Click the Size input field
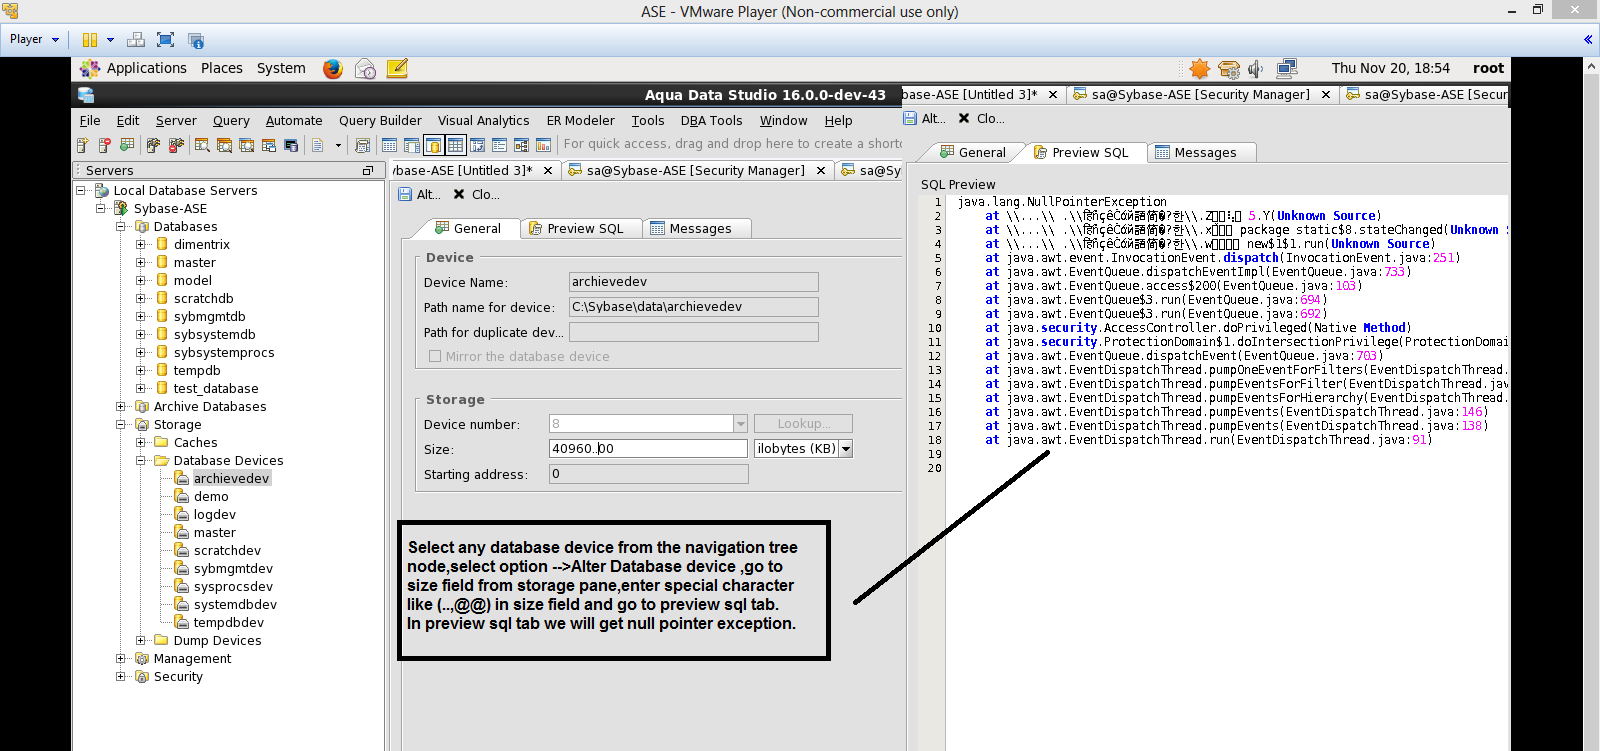The image size is (1600, 751). tap(648, 449)
